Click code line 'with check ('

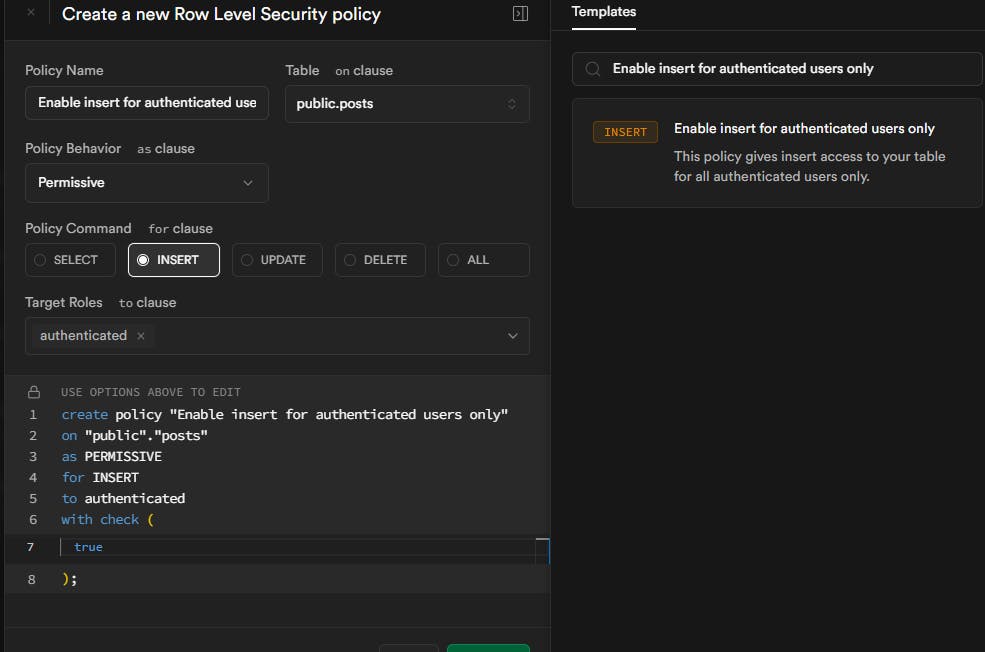[x=107, y=520]
